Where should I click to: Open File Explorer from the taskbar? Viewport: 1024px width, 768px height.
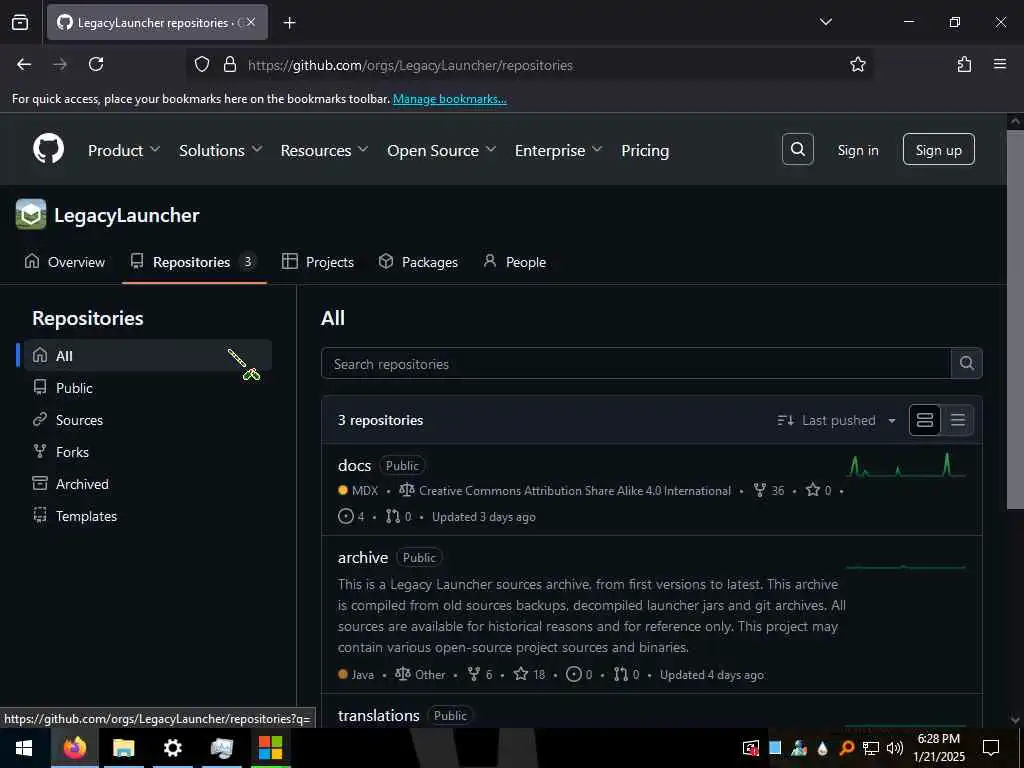(123, 748)
